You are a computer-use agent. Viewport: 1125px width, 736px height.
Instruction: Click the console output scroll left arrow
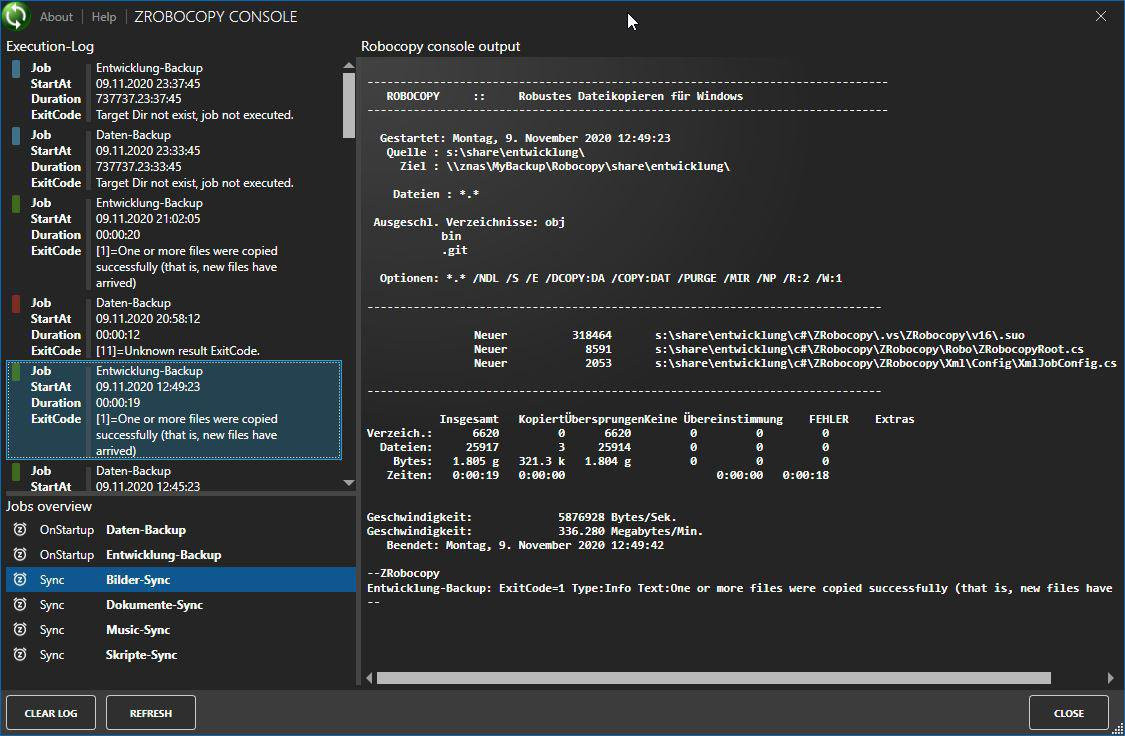[x=369, y=678]
